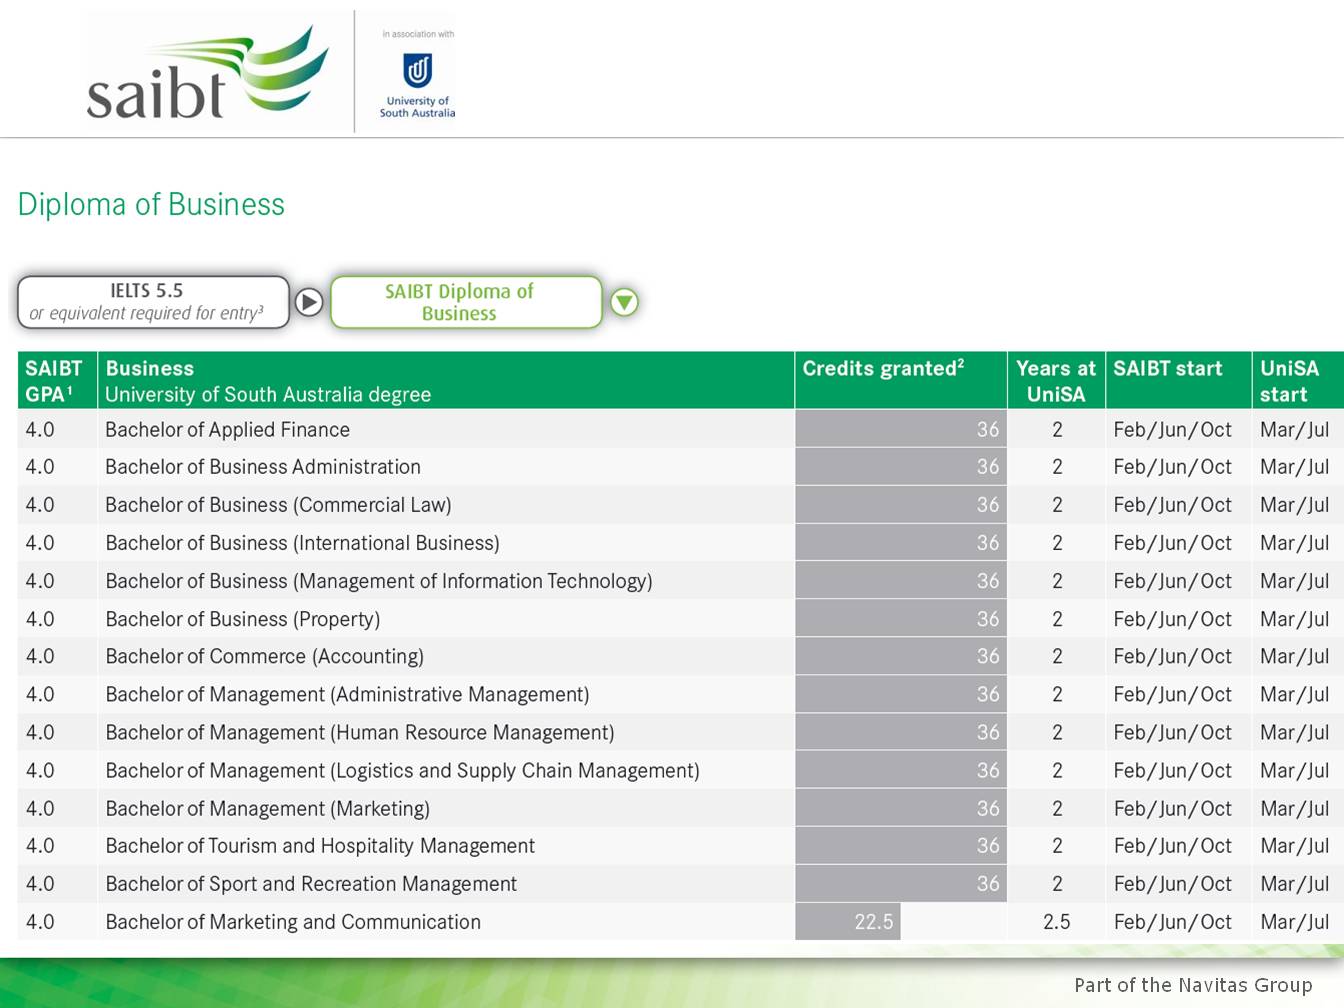The height and width of the screenshot is (1008, 1344).
Task: Select the SAIBT Diploma of Business box
Action: coord(466,302)
